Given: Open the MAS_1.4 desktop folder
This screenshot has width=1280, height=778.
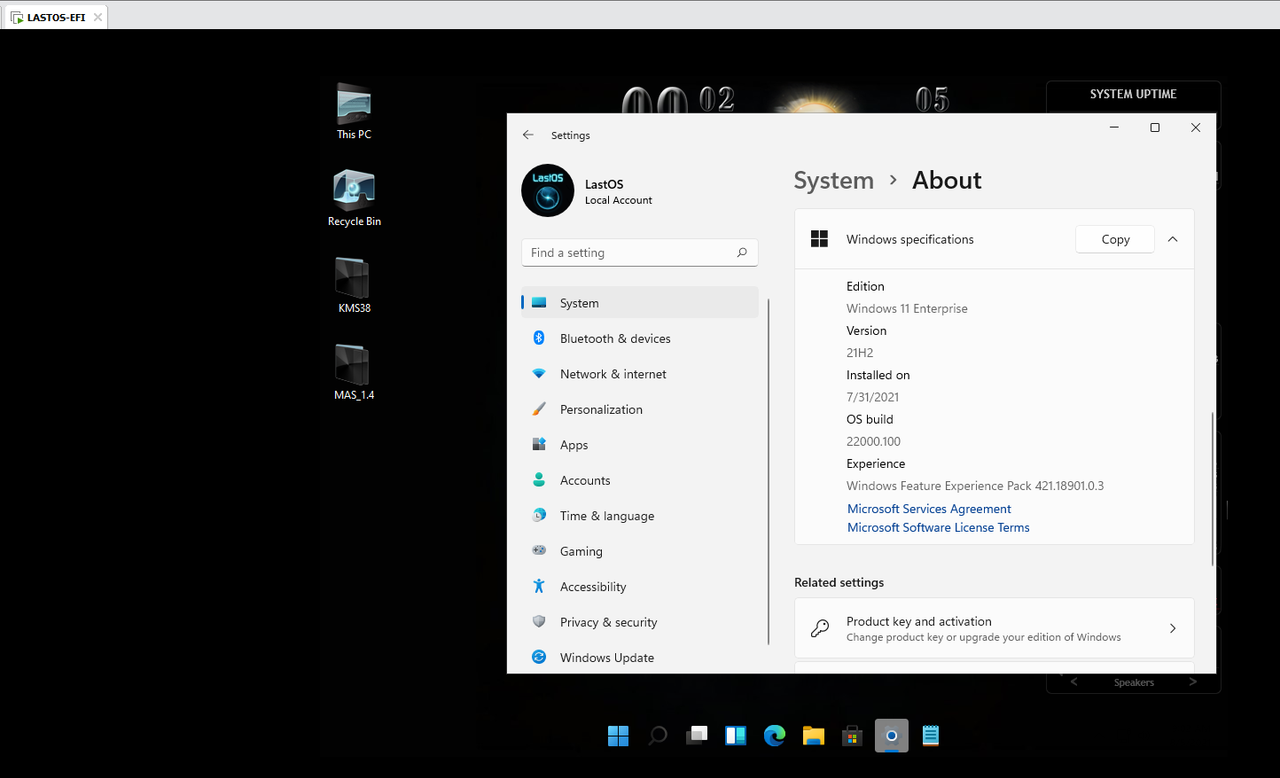Looking at the screenshot, I should (354, 372).
